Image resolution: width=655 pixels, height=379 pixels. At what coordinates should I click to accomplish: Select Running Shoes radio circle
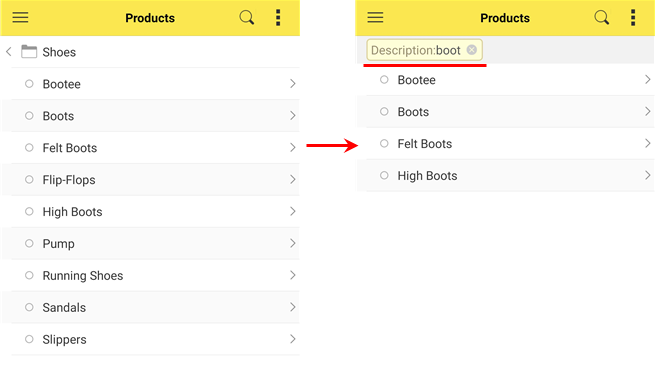29,275
